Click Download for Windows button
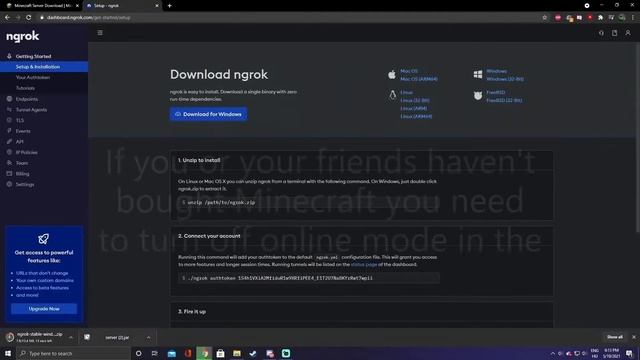Viewport: 640px width, 360px height. 208,114
